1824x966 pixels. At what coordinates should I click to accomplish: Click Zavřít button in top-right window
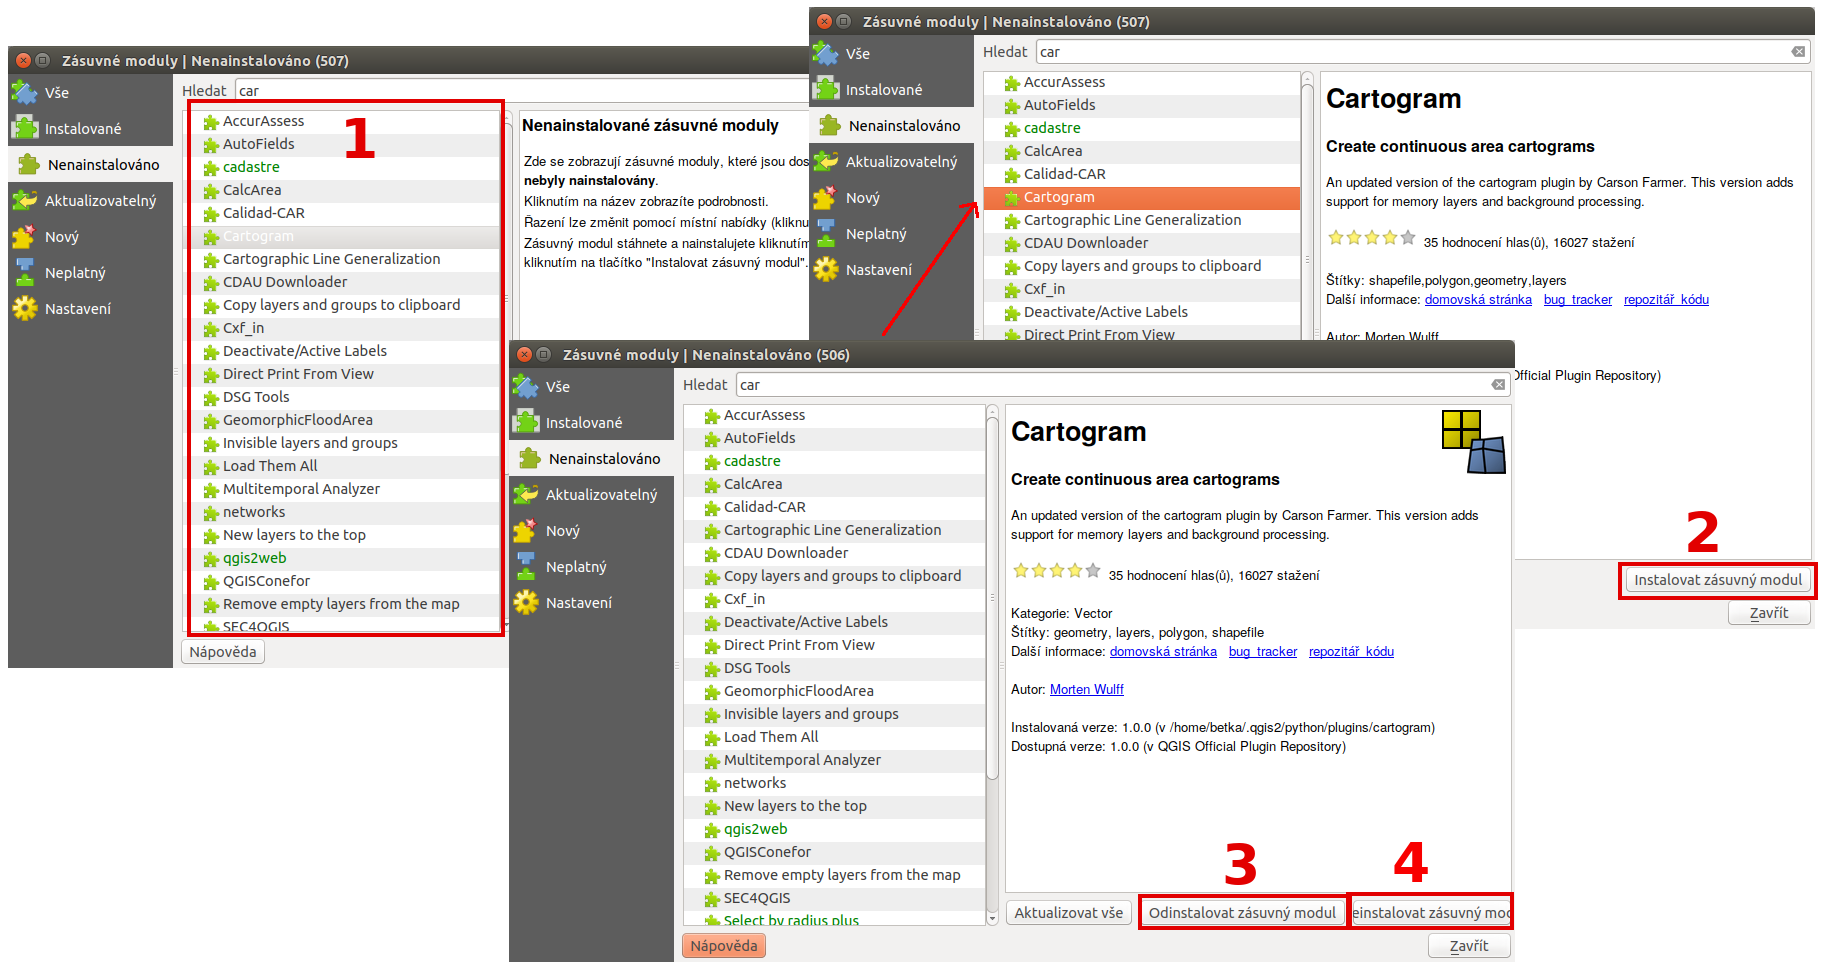pos(1768,613)
